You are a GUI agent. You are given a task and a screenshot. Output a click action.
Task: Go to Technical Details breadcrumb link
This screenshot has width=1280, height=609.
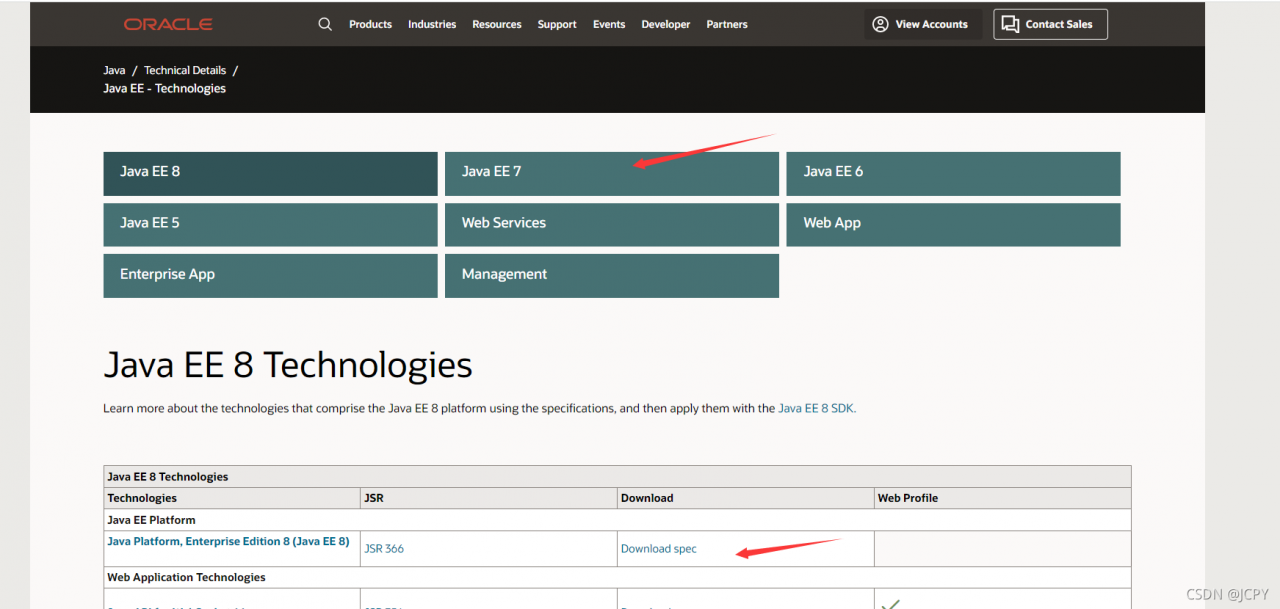185,70
